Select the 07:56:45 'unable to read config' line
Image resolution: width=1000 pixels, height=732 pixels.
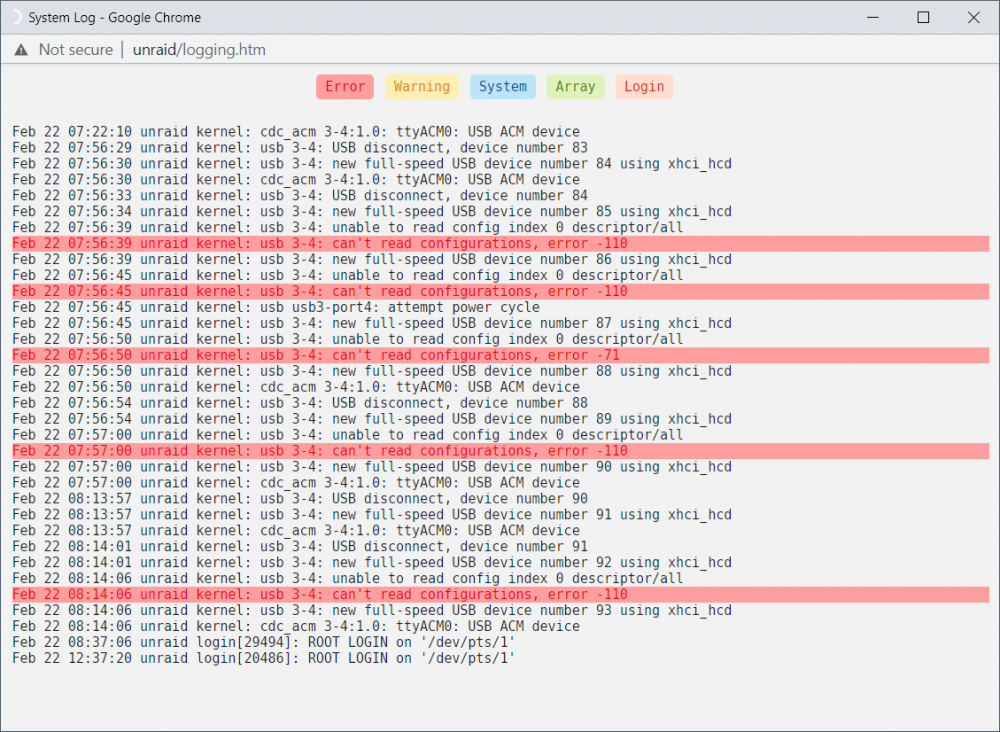pos(348,275)
